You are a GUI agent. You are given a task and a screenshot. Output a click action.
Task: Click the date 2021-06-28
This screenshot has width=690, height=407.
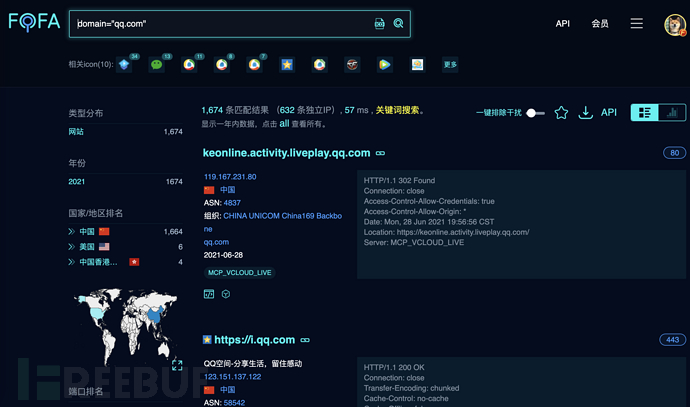tap(223, 255)
